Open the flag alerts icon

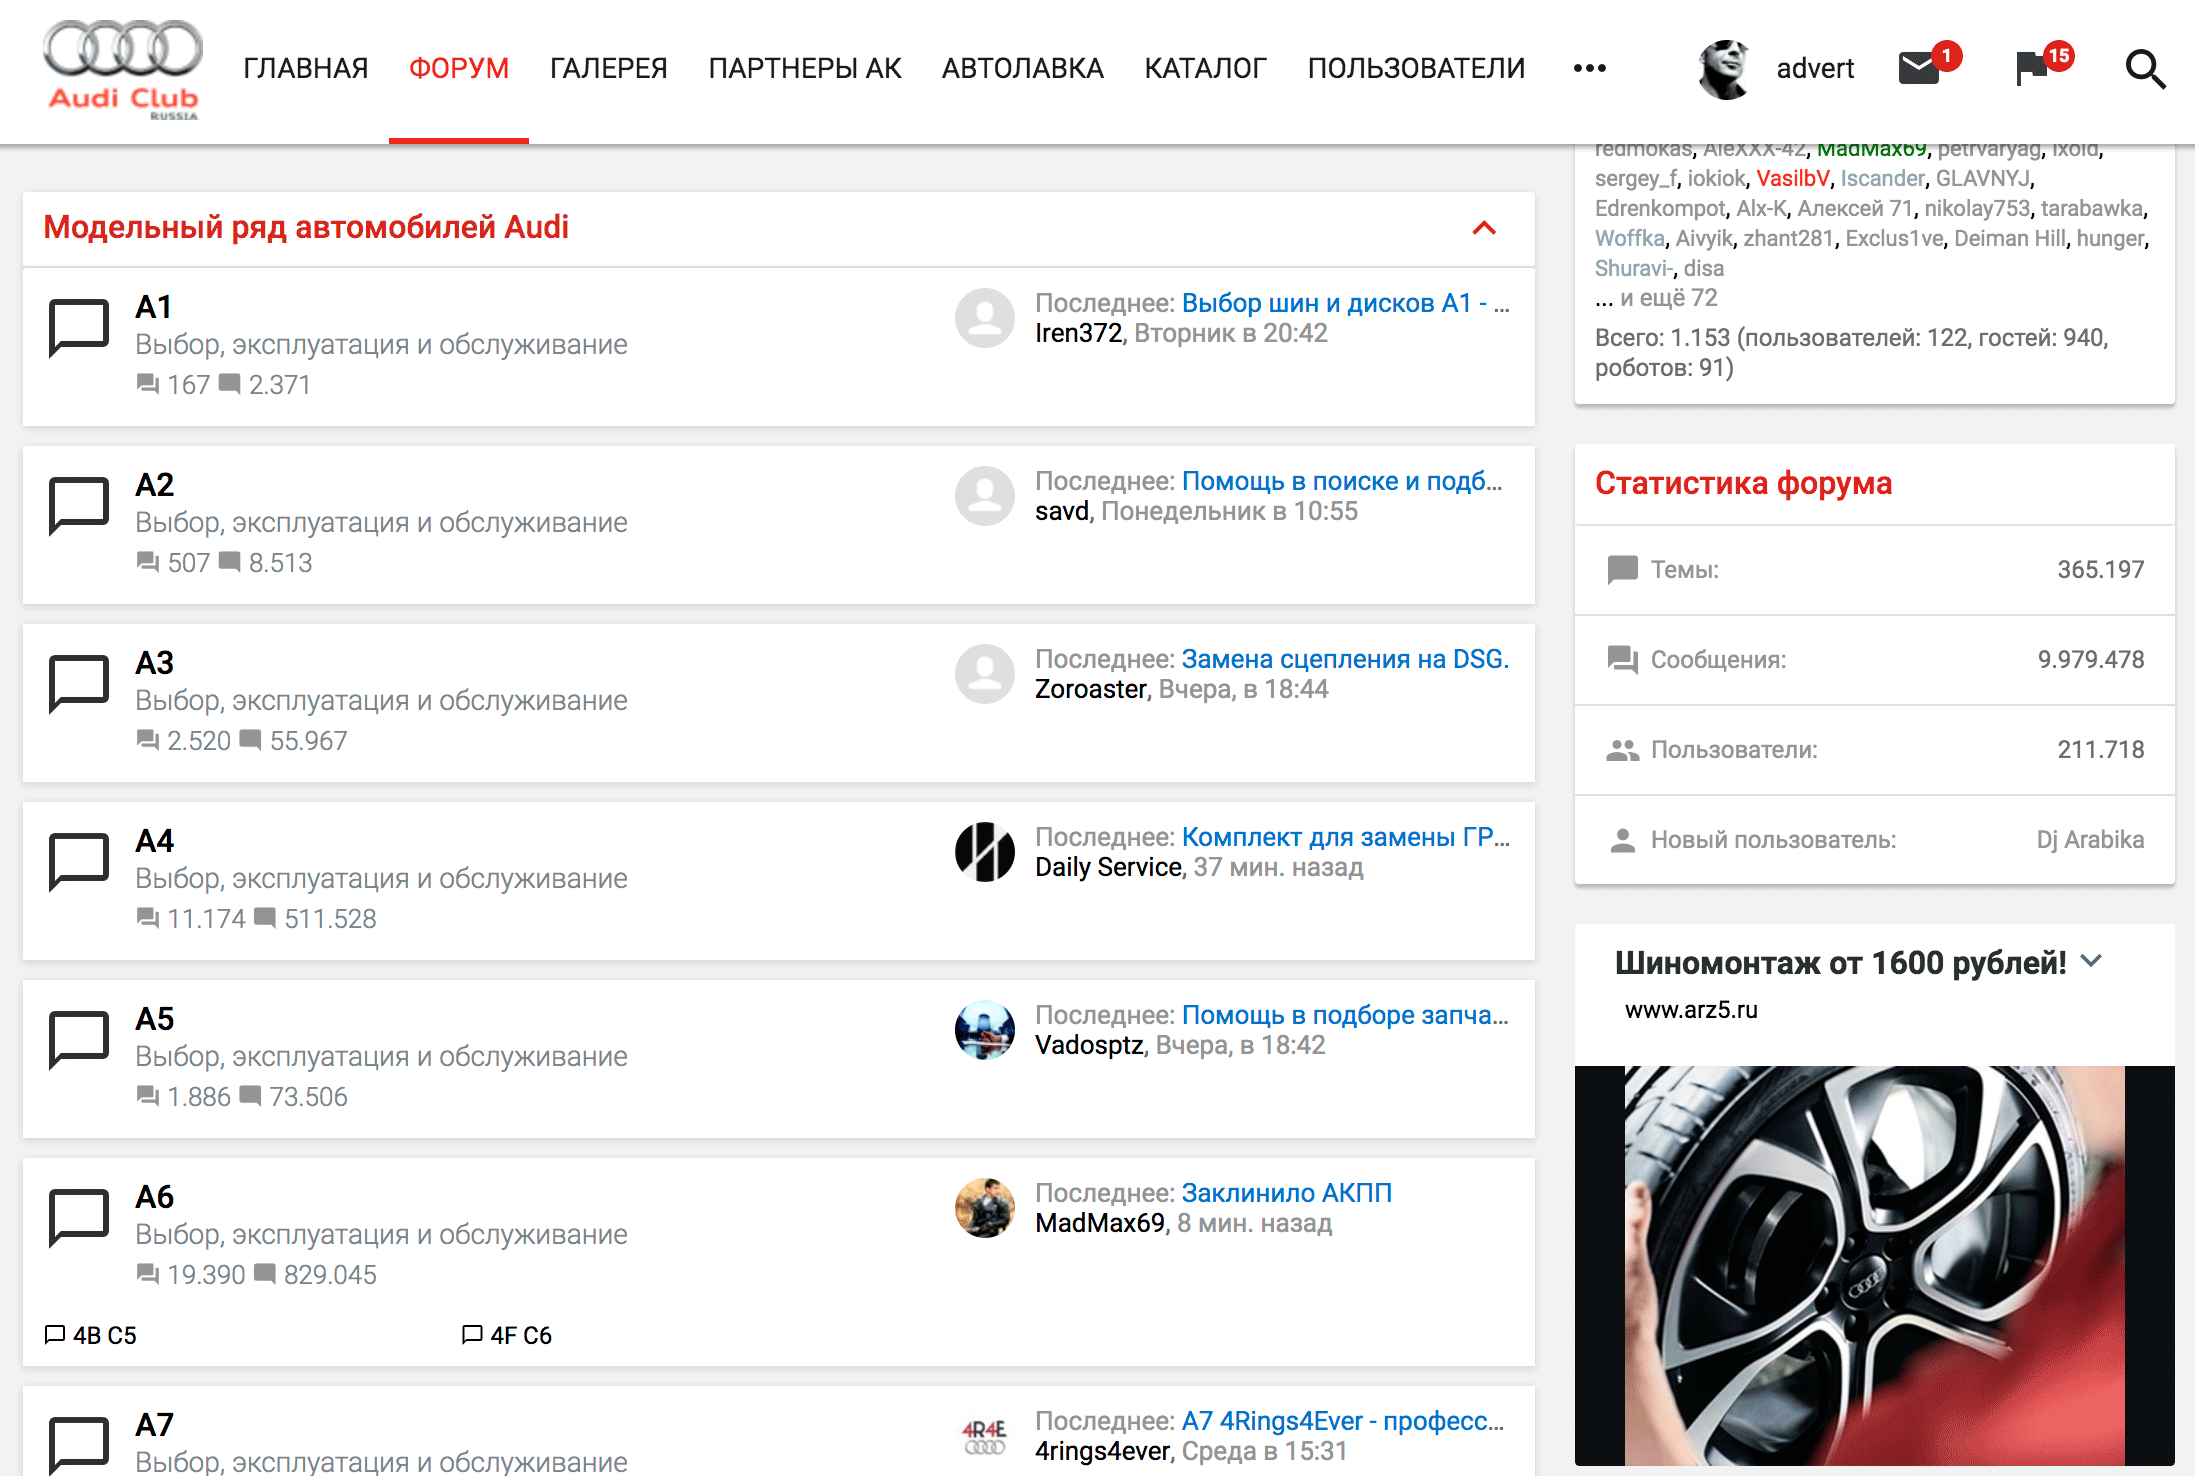pos(2032,69)
